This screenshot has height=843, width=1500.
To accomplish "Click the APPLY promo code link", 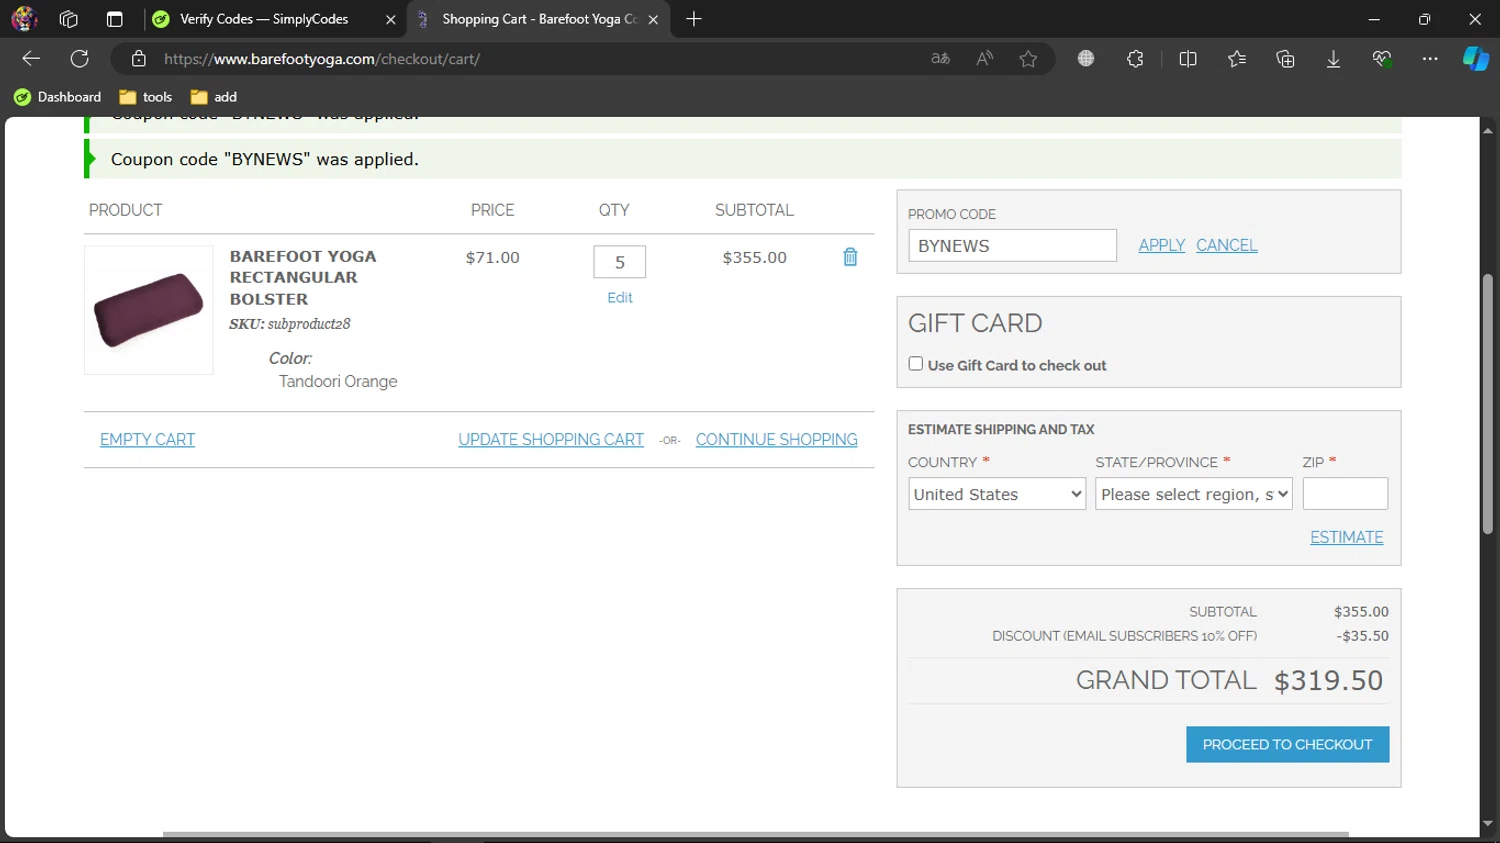I will tap(1162, 245).
